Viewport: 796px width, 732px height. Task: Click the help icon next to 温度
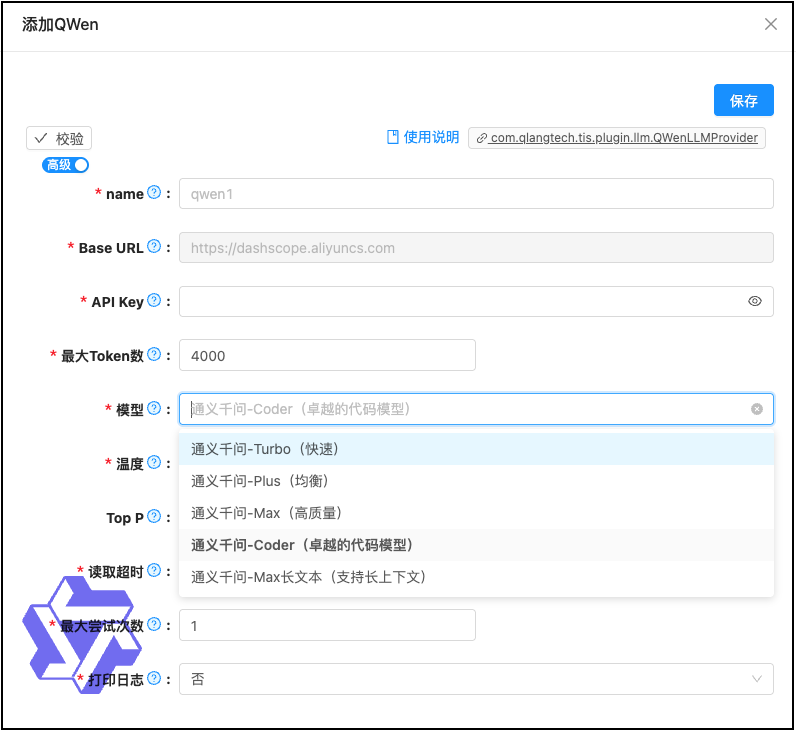click(x=154, y=463)
